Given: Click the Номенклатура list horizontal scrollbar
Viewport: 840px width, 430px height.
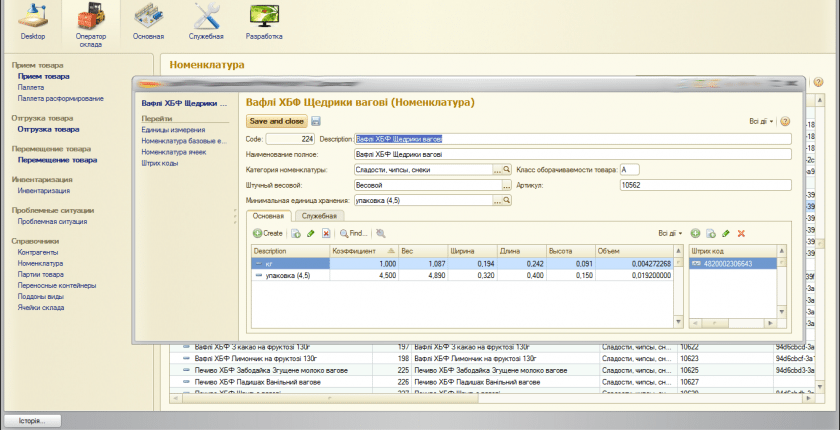Looking at the screenshot, I should [x=490, y=398].
